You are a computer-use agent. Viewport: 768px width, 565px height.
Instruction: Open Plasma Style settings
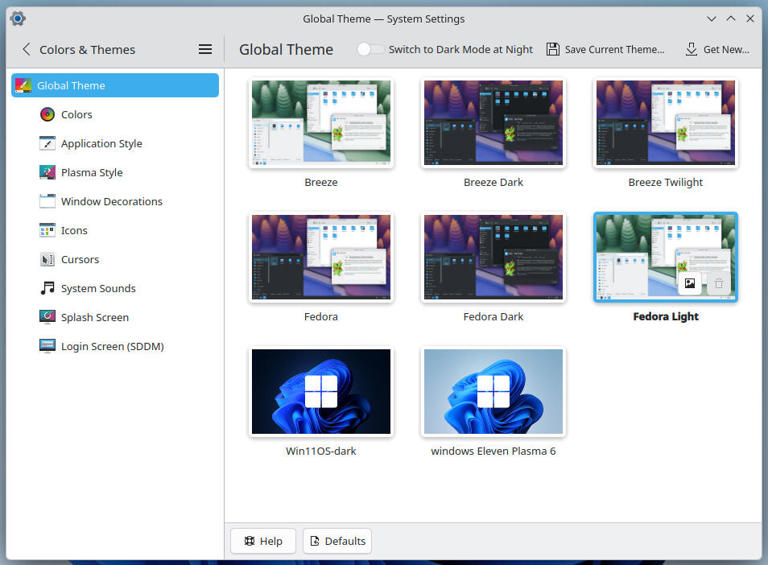coord(115,172)
